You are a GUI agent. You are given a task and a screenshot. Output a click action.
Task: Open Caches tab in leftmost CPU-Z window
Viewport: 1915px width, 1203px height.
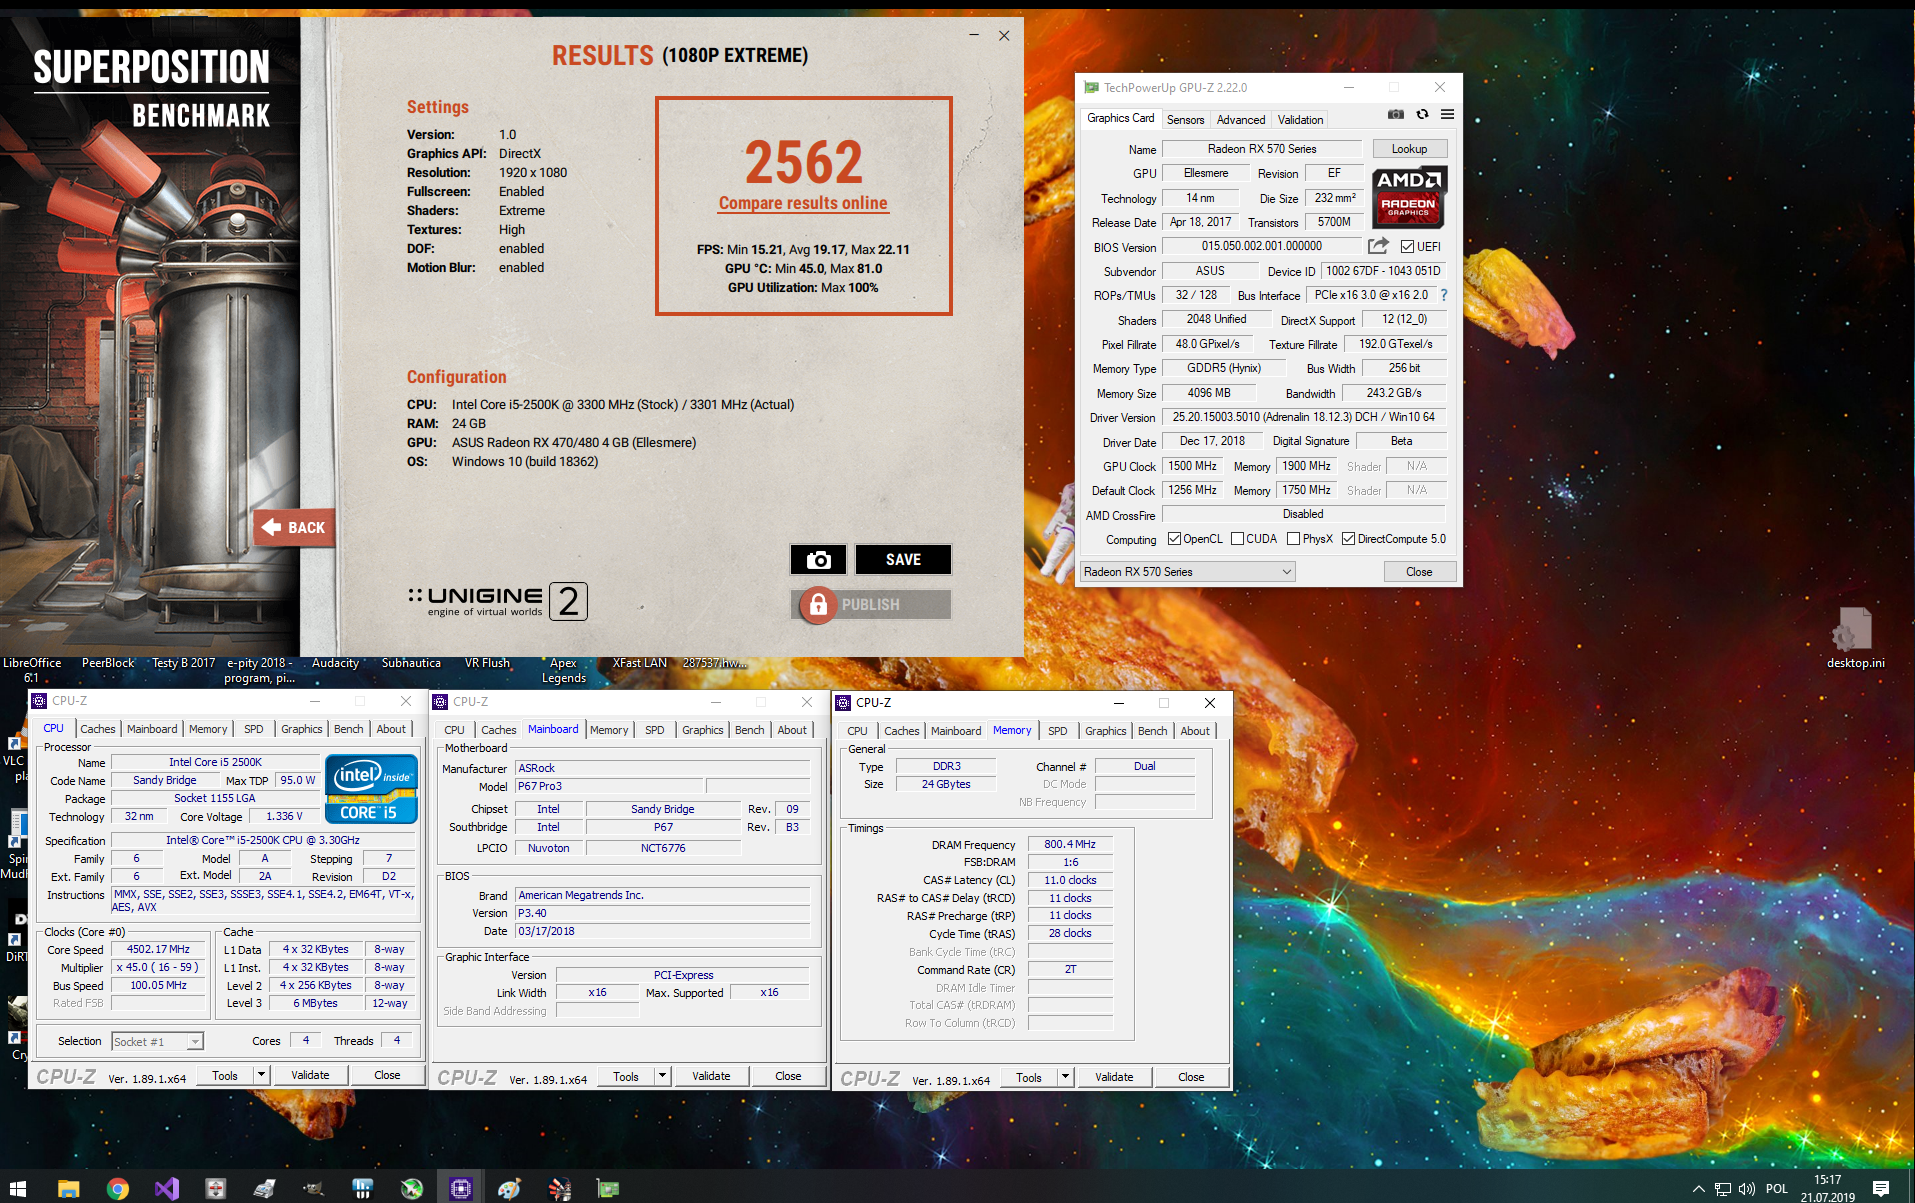pyautogui.click(x=98, y=729)
